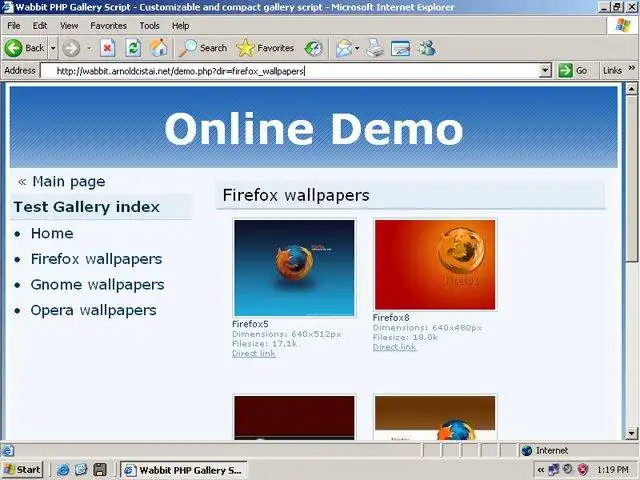Click the scrollbar up arrow

click(631, 89)
